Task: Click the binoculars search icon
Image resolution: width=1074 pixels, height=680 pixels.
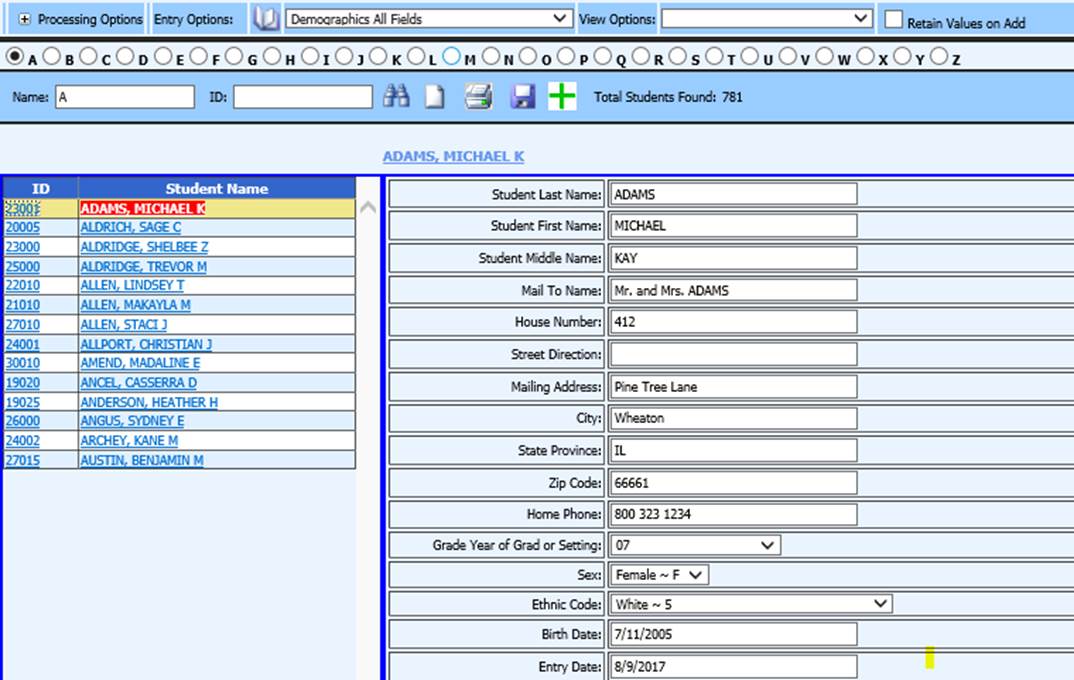Action: 397,97
